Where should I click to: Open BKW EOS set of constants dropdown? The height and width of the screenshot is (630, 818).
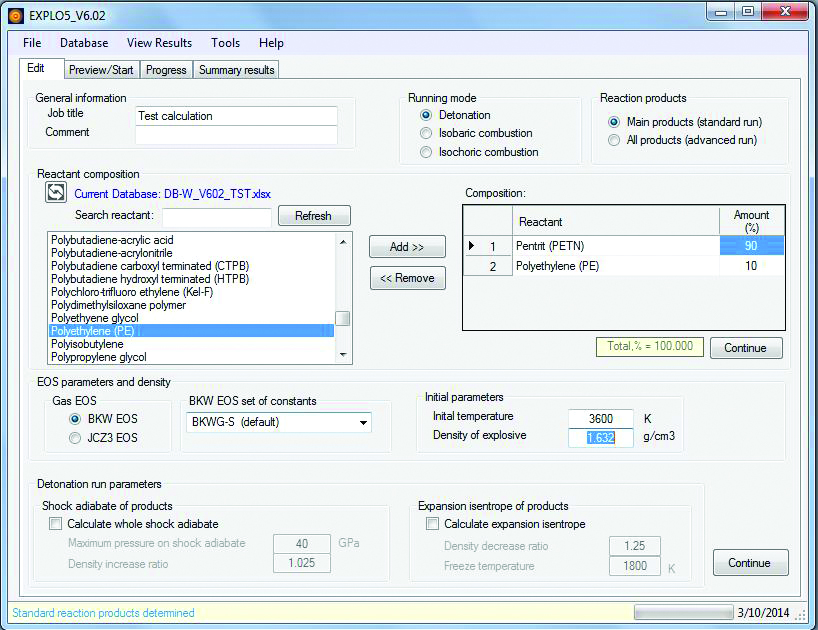point(363,422)
